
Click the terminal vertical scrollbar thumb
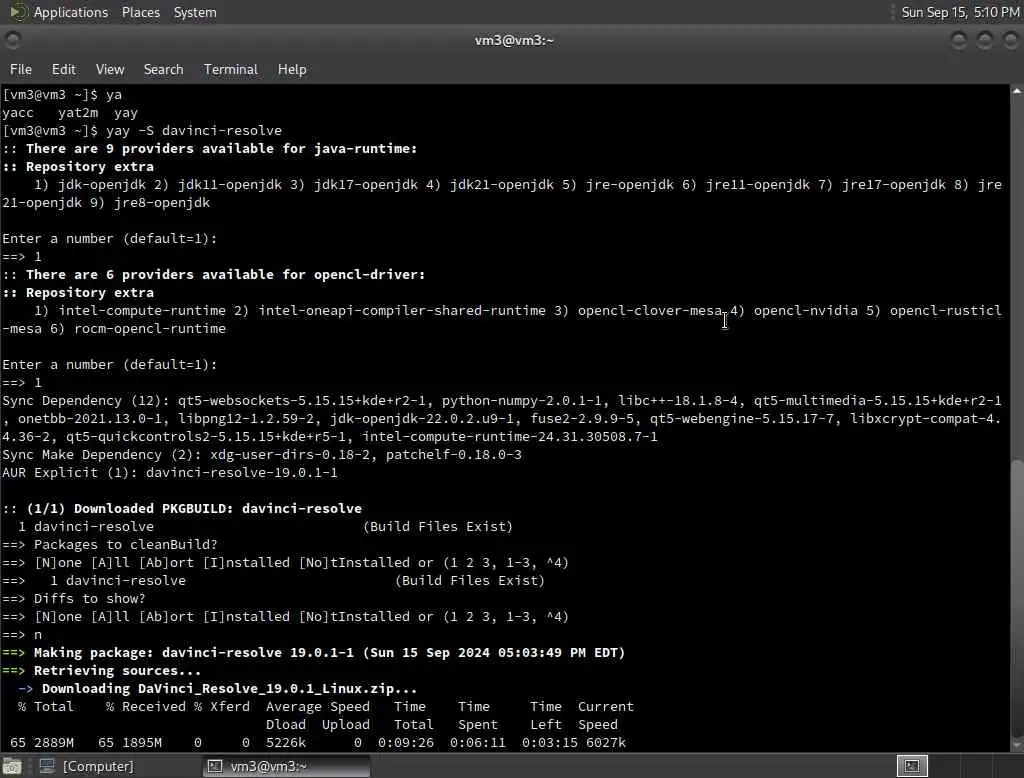[1017, 598]
